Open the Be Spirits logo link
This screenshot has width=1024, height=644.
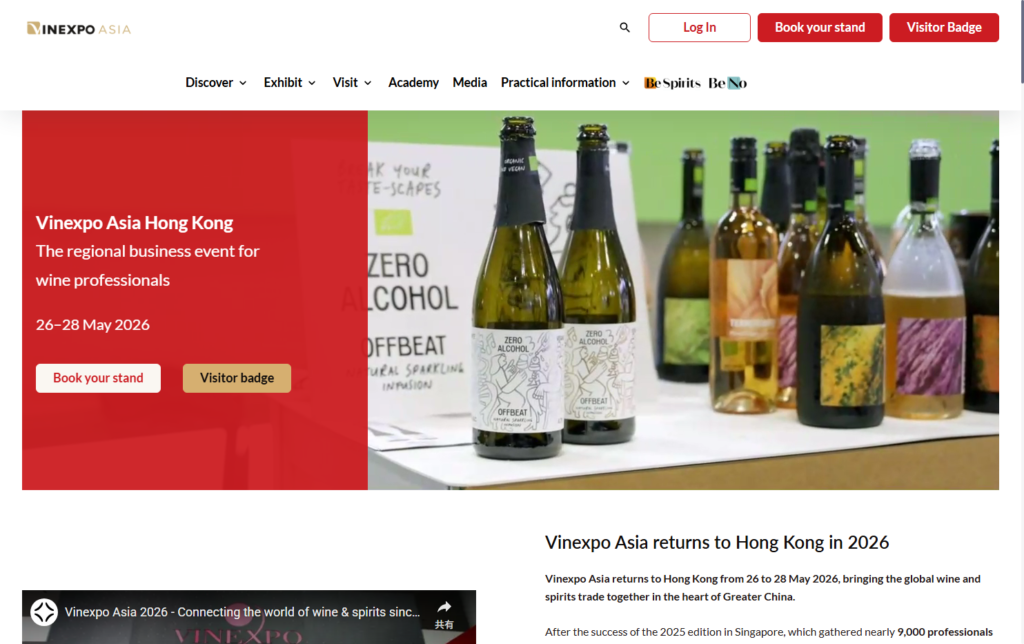672,83
